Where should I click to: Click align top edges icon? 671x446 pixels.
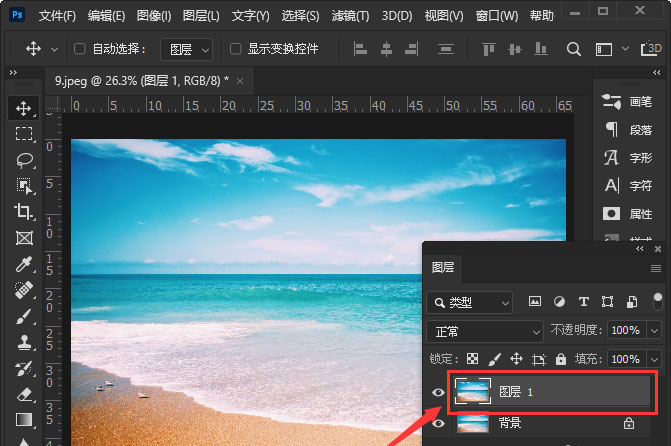point(488,49)
